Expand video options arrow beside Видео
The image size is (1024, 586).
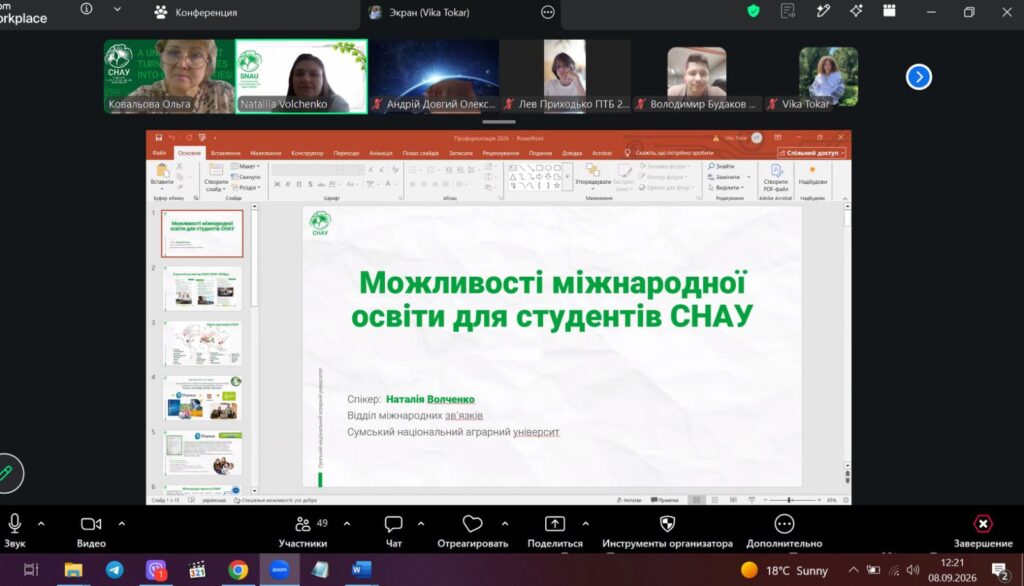(x=121, y=524)
